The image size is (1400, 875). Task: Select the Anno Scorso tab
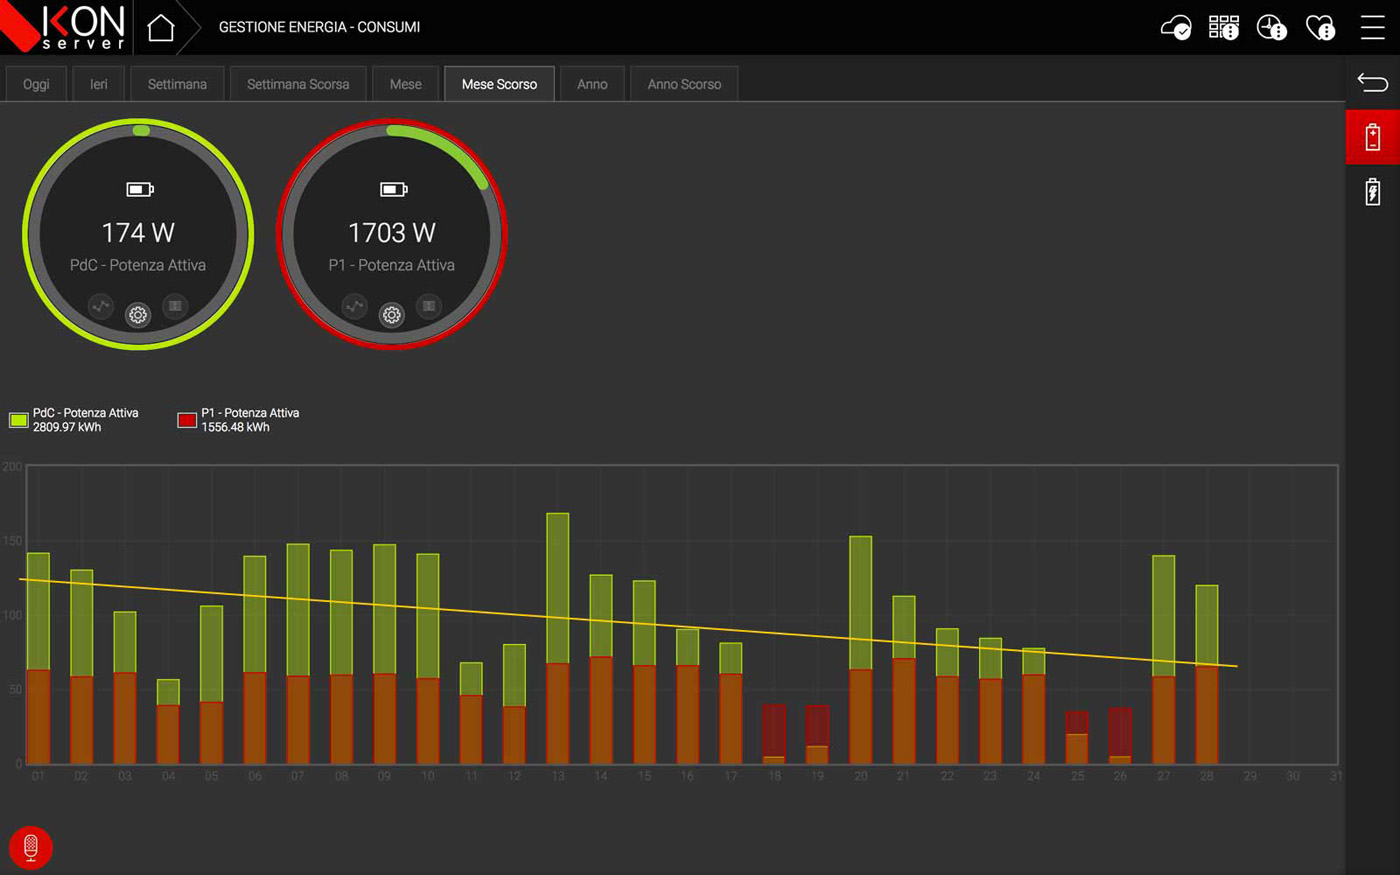click(684, 84)
